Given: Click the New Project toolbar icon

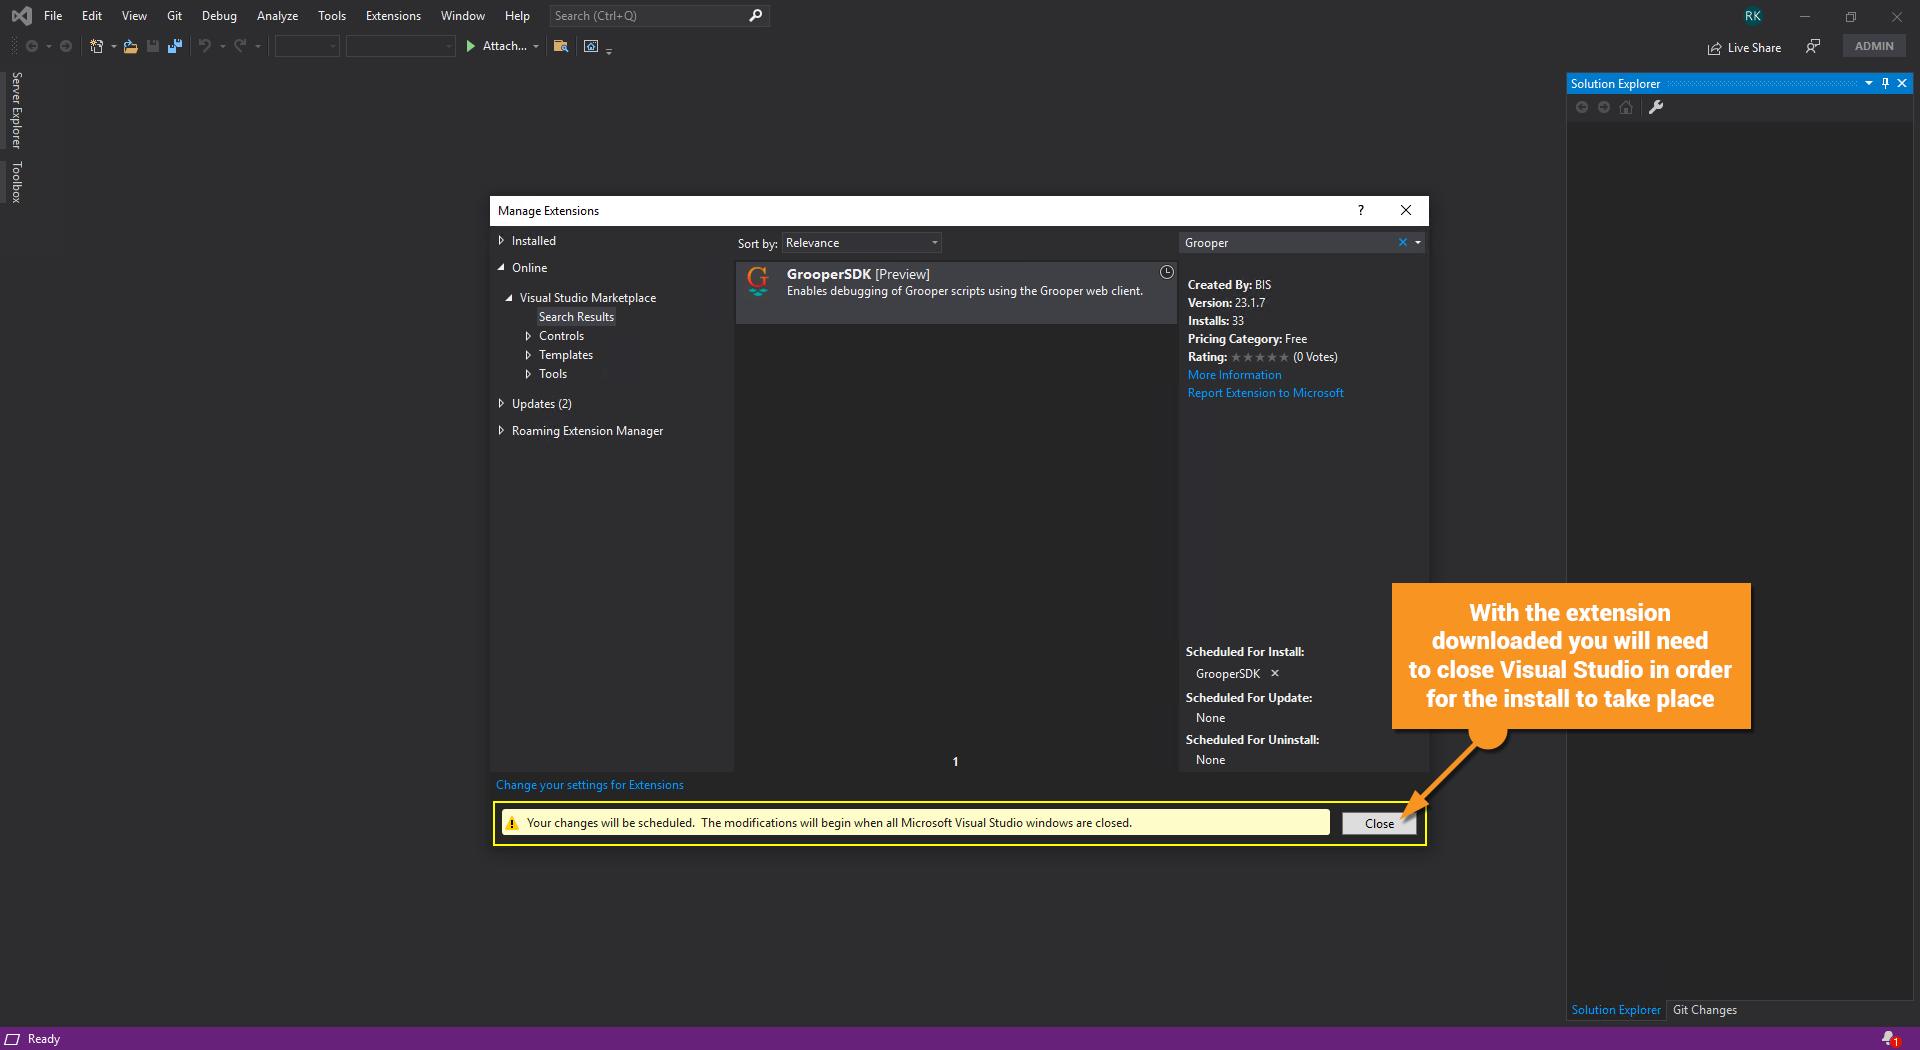Looking at the screenshot, I should 97,46.
